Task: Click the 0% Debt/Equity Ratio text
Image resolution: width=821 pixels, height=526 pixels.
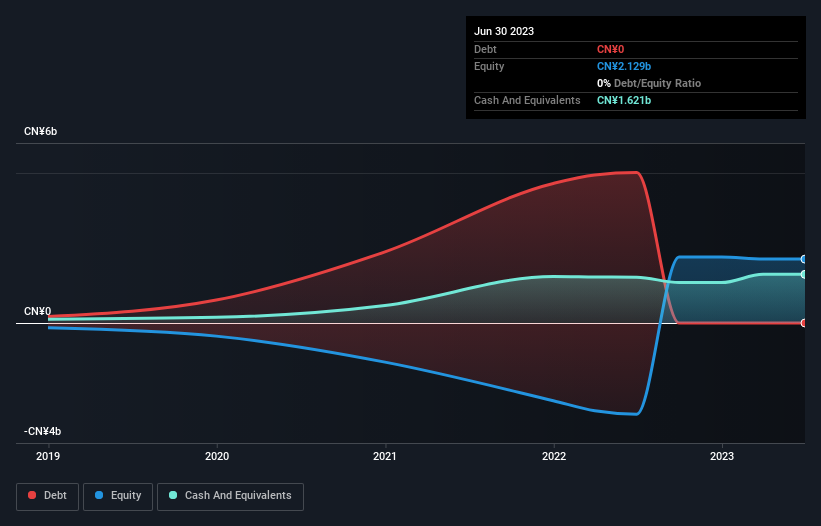Action: click(649, 83)
